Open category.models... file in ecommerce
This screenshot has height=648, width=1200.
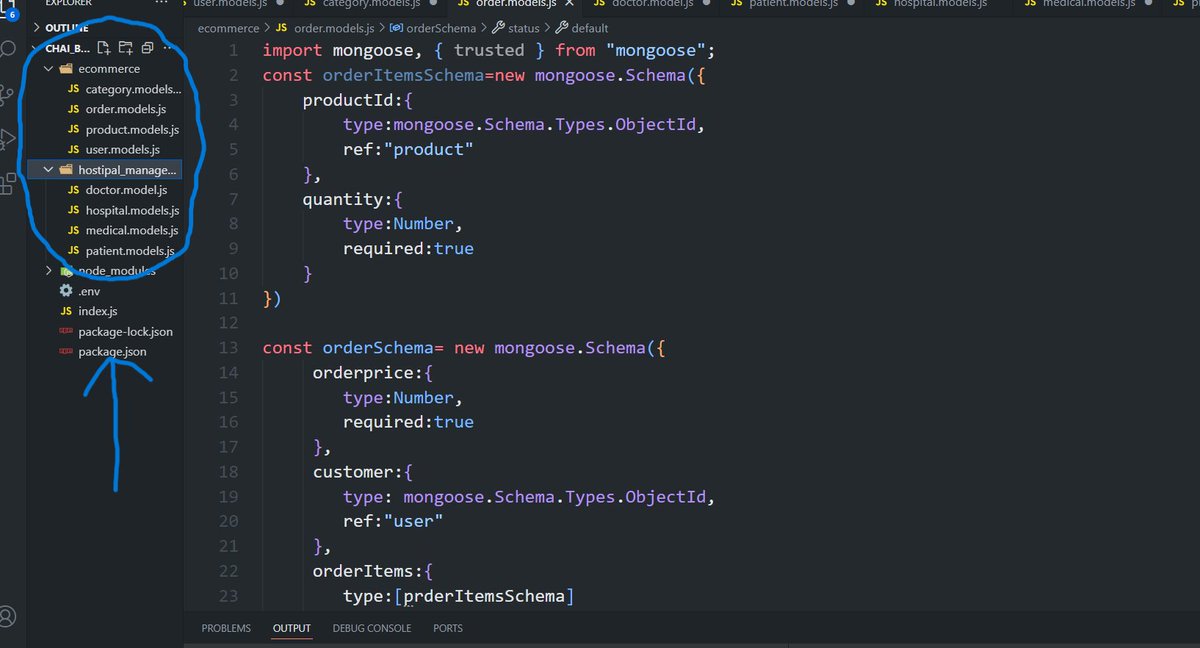pos(133,89)
